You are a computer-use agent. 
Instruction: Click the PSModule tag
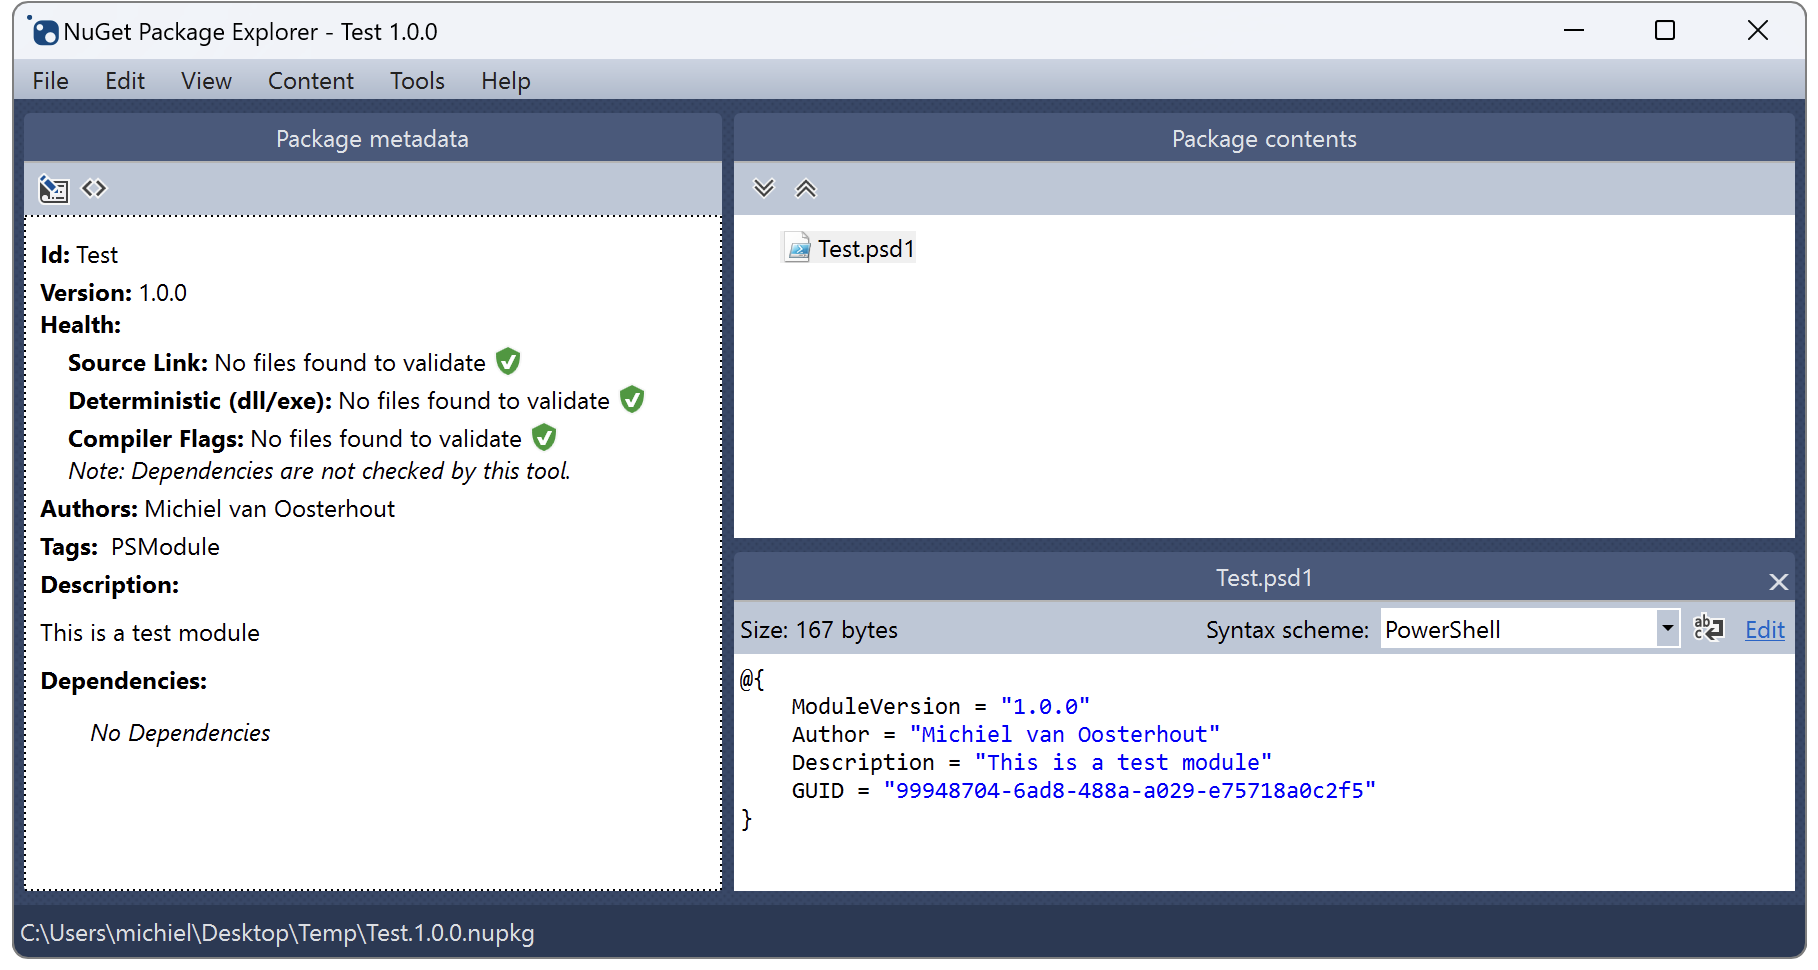[165, 547]
